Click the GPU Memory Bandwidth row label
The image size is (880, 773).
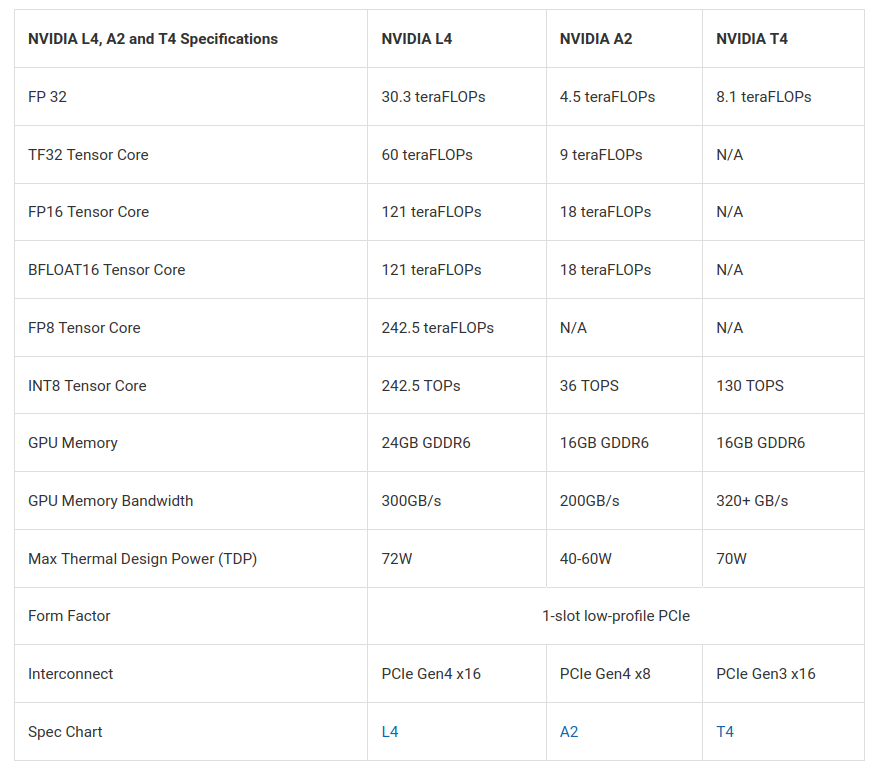111,501
